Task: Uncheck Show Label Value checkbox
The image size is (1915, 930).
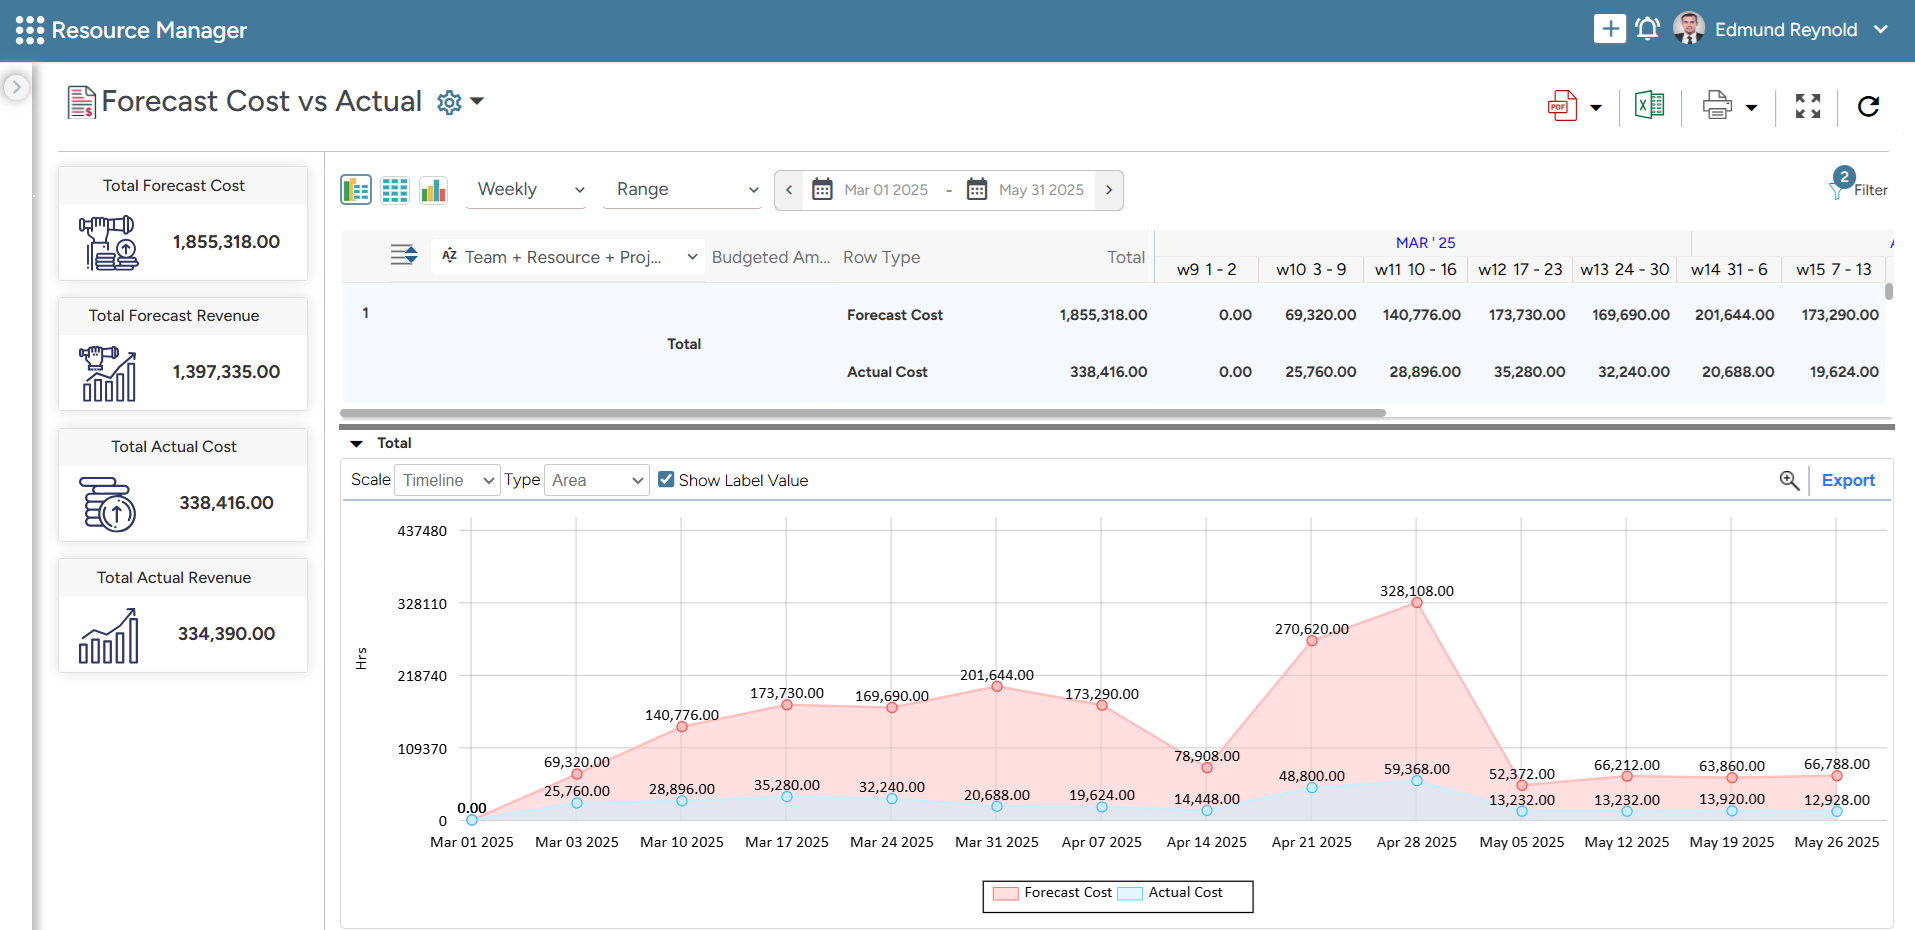Action: 666,480
